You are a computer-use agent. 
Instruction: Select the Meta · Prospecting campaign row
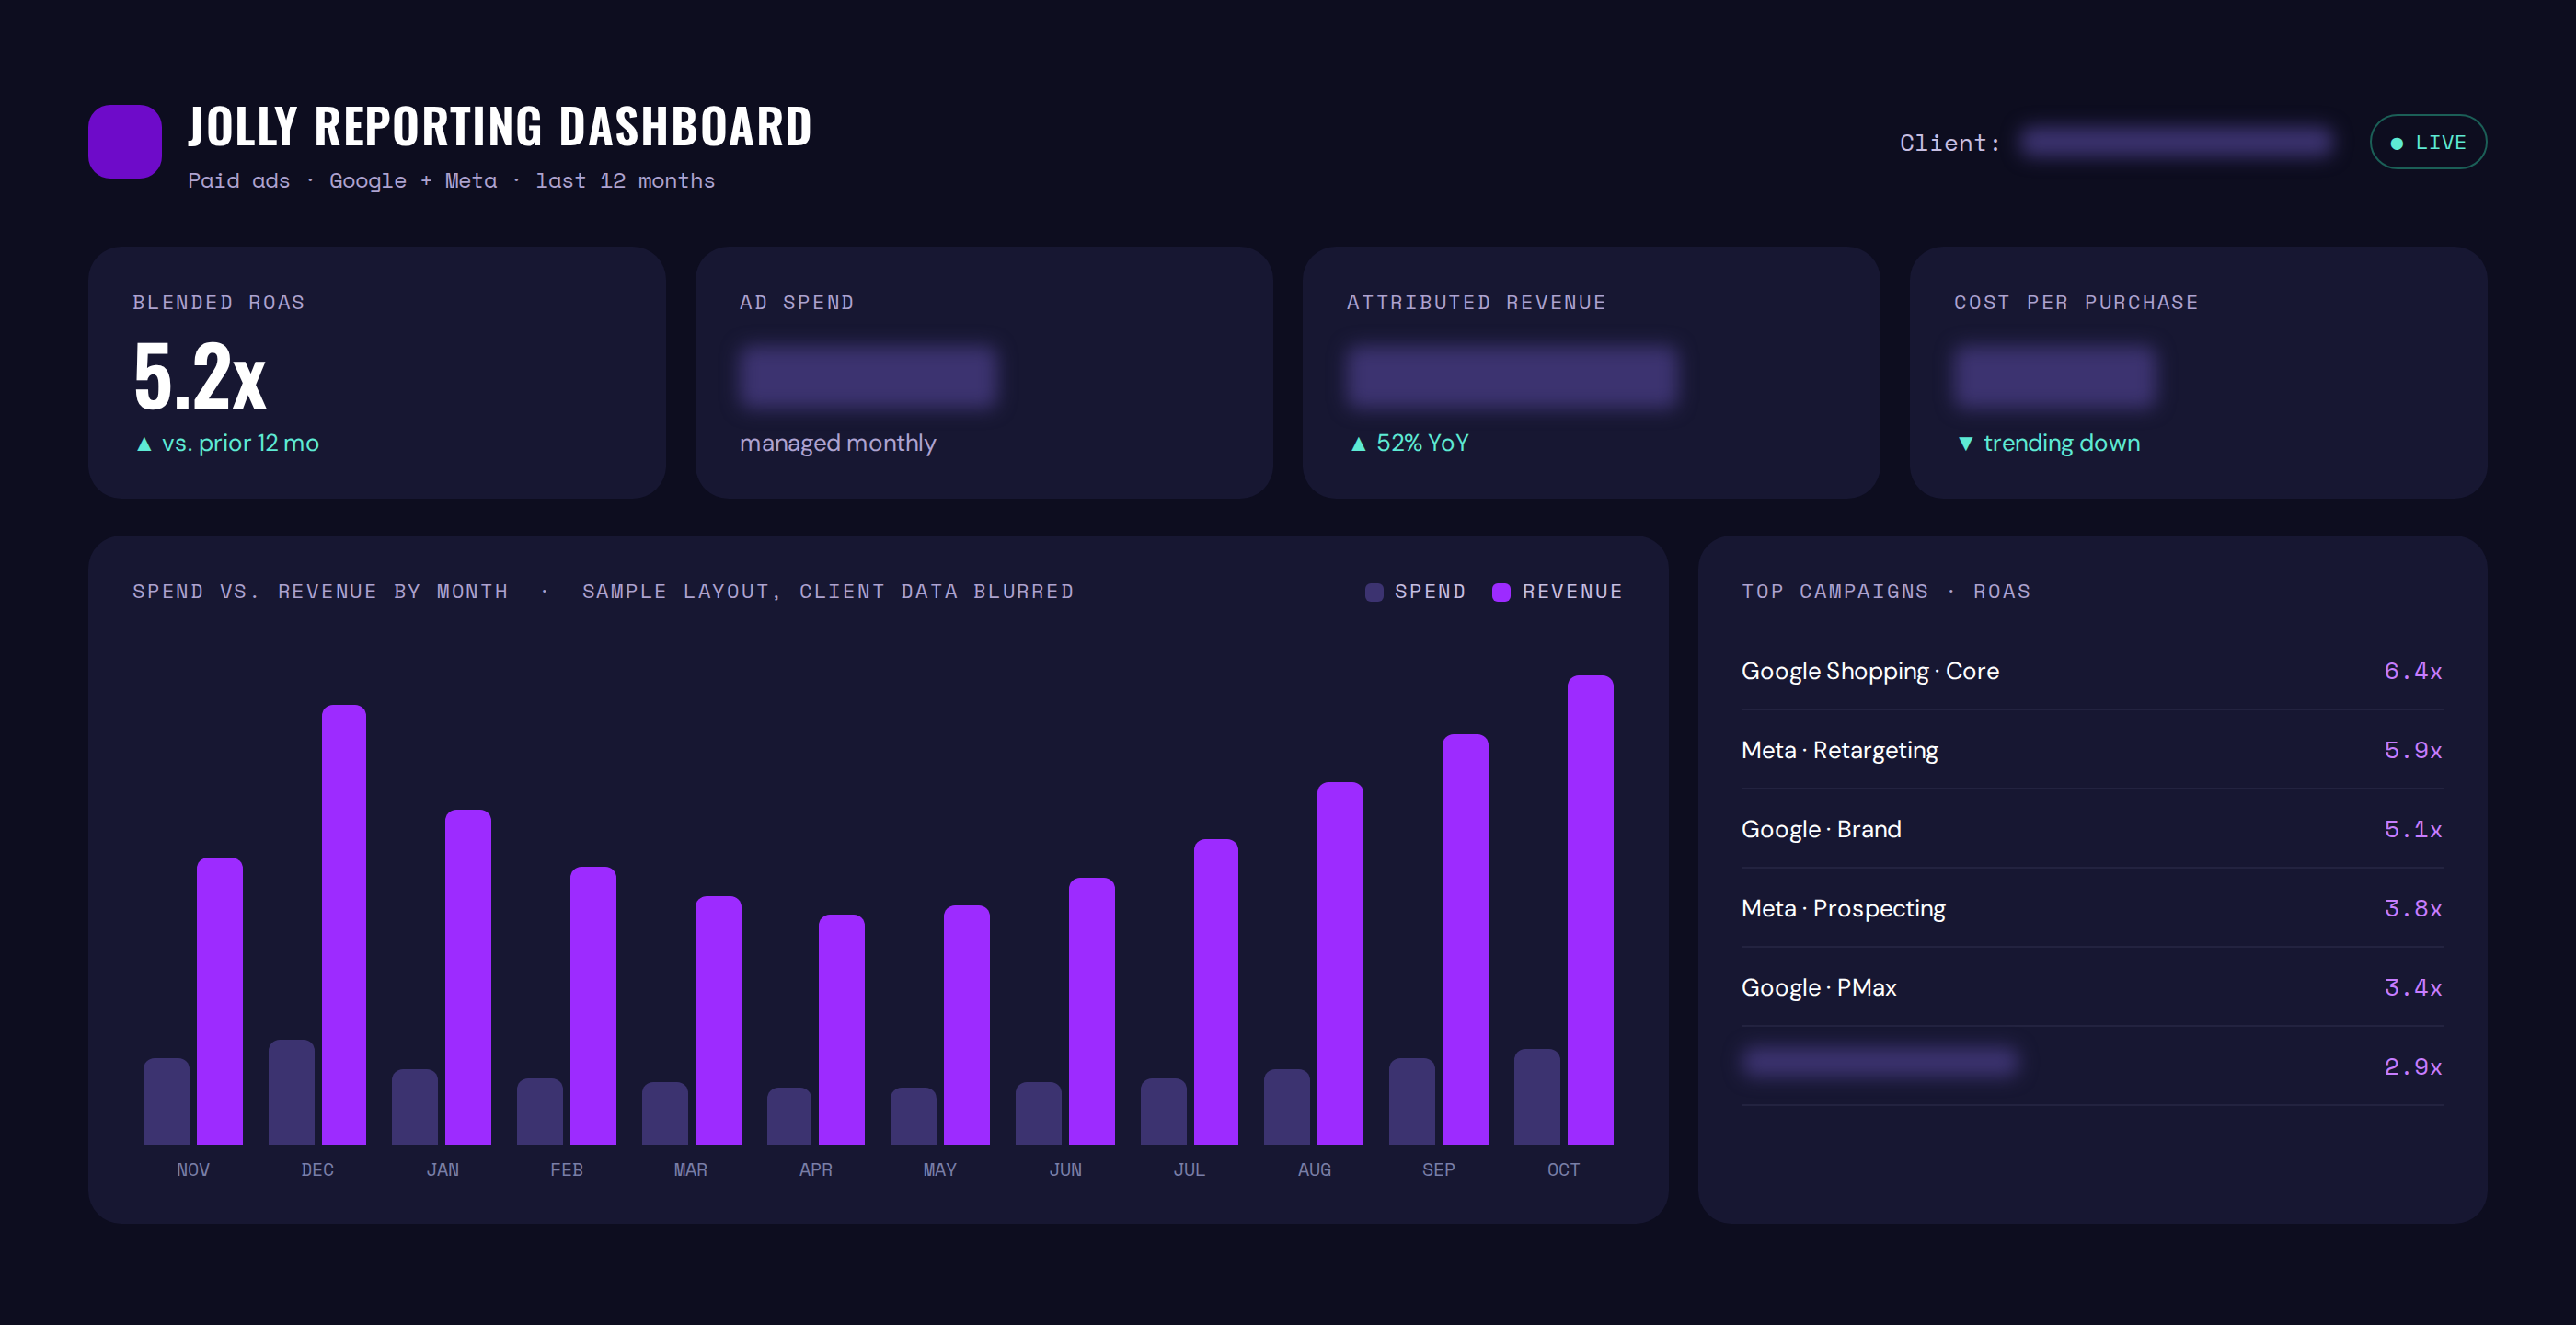pos(2092,908)
